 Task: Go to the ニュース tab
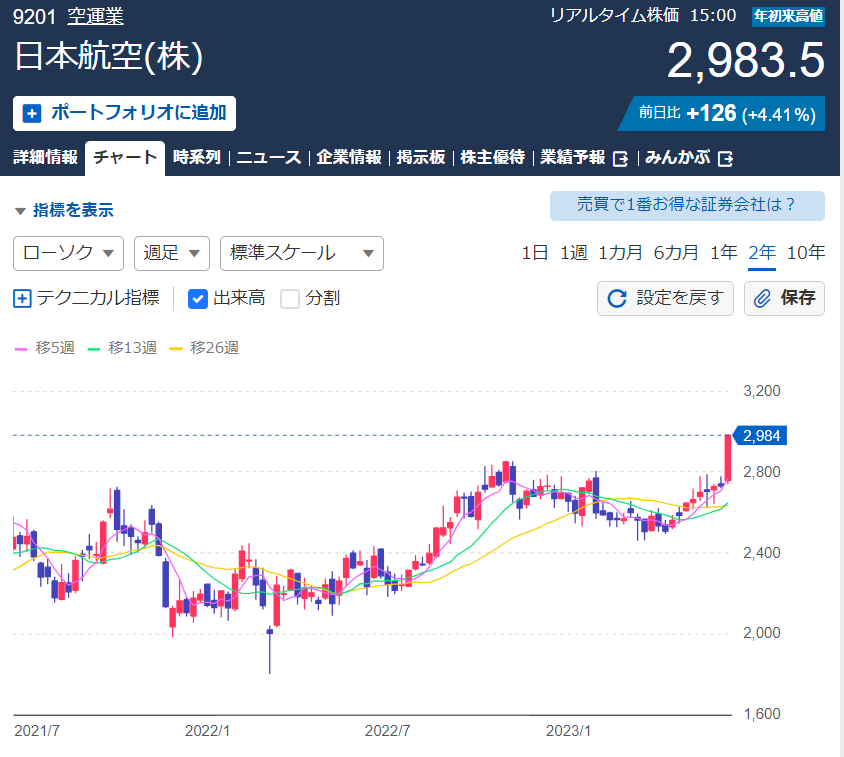pos(269,157)
